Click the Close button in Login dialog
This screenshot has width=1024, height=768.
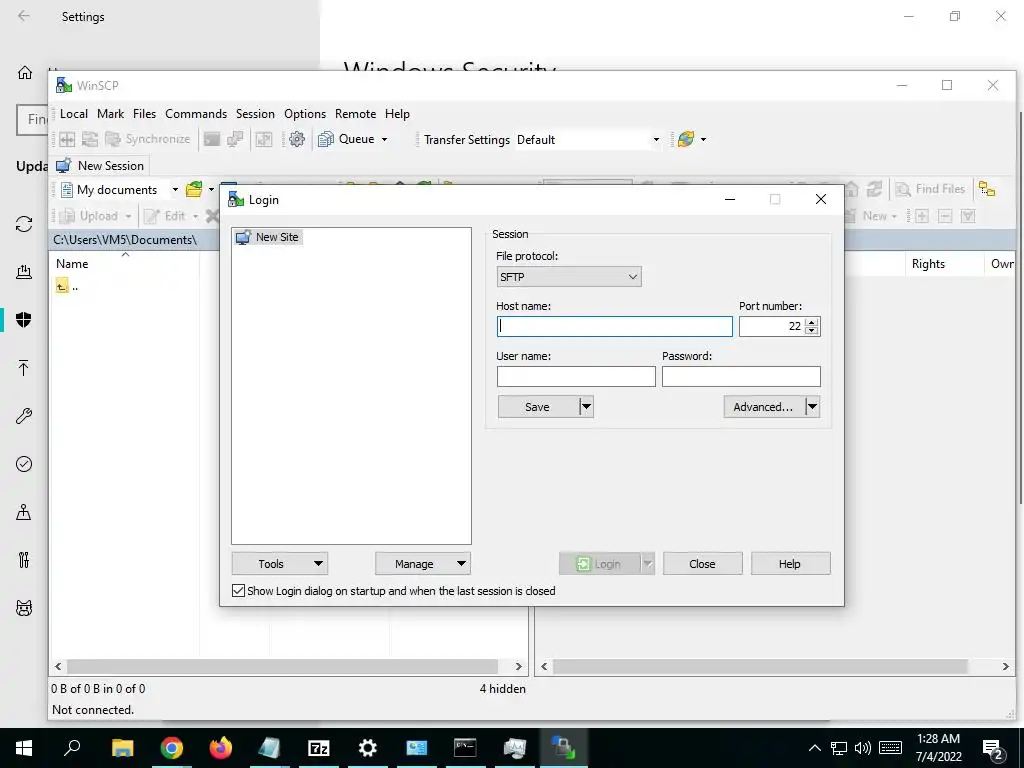pos(703,564)
